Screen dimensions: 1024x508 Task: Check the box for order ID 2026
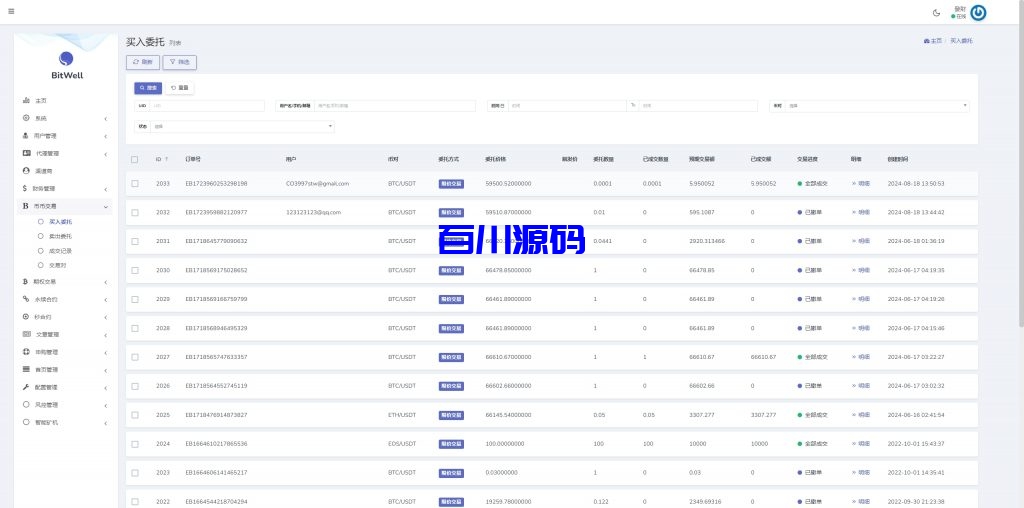135,386
